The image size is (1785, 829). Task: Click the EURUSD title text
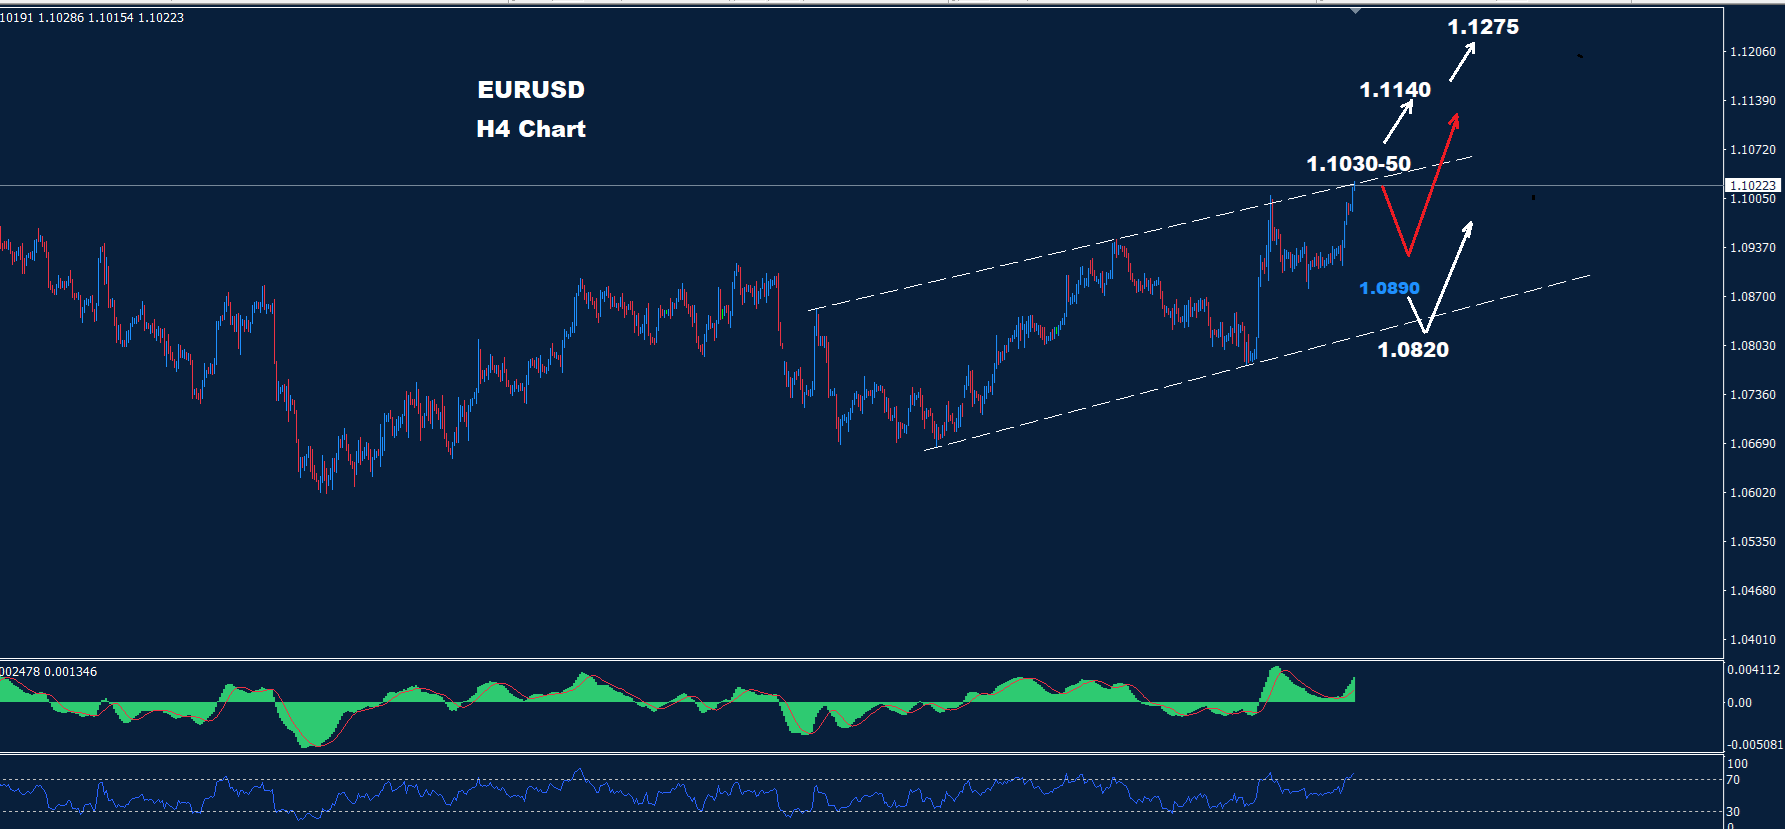pos(531,90)
